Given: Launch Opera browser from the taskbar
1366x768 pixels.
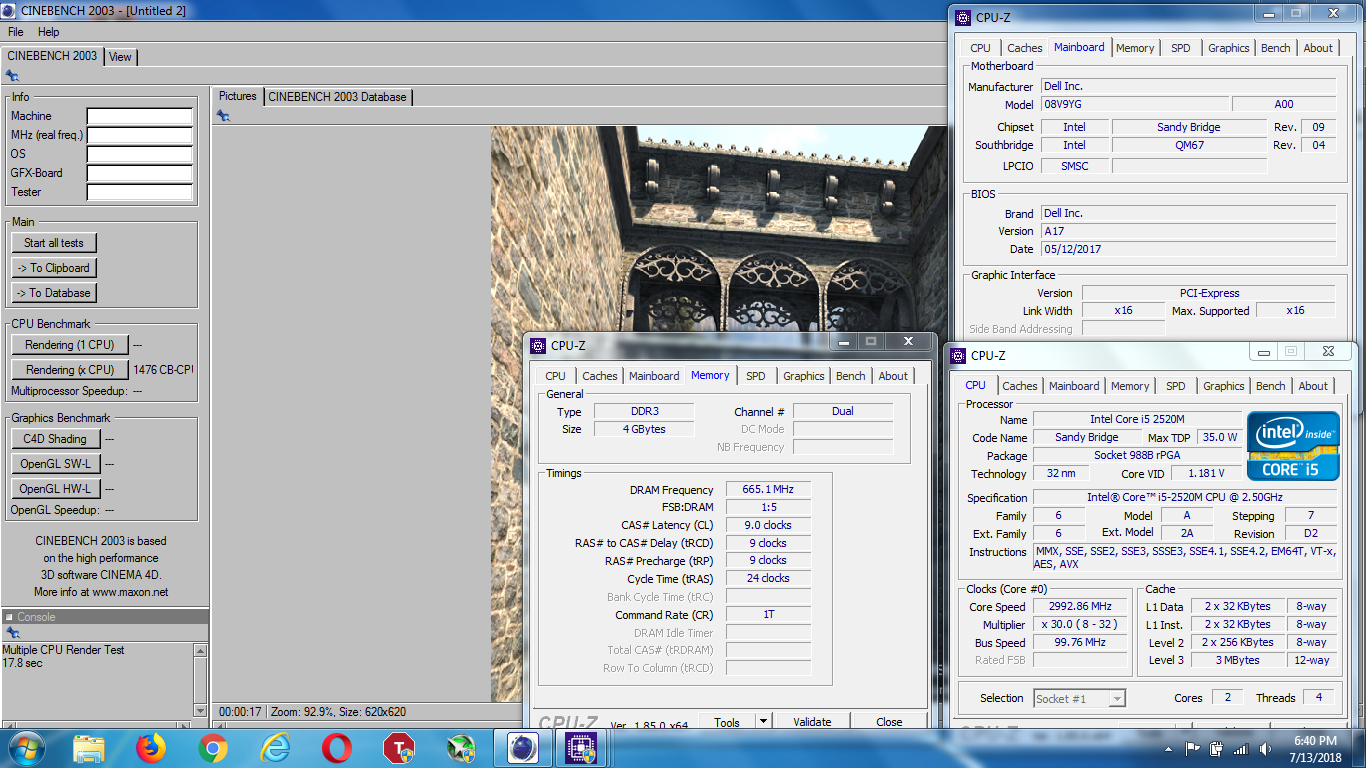Looking at the screenshot, I should [x=337, y=748].
